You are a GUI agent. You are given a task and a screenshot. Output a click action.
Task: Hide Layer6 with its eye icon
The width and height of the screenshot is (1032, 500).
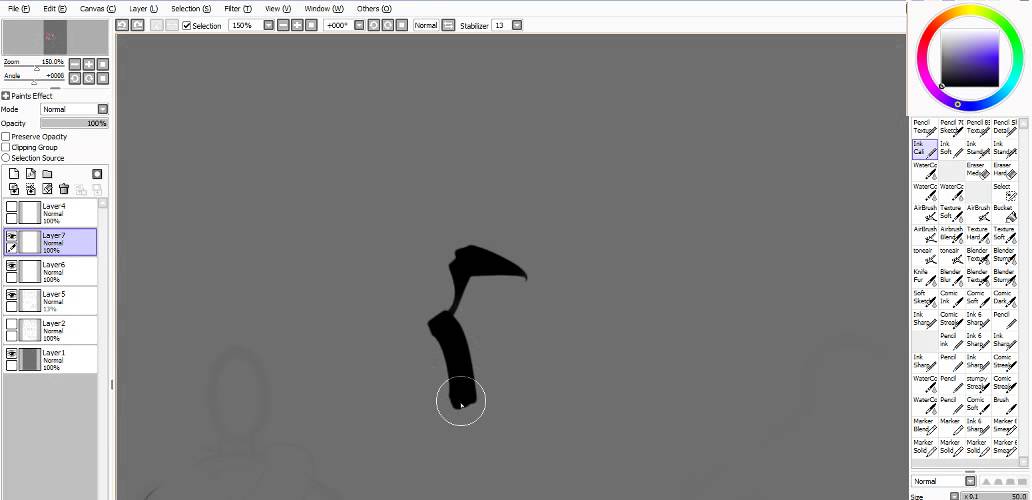11,265
